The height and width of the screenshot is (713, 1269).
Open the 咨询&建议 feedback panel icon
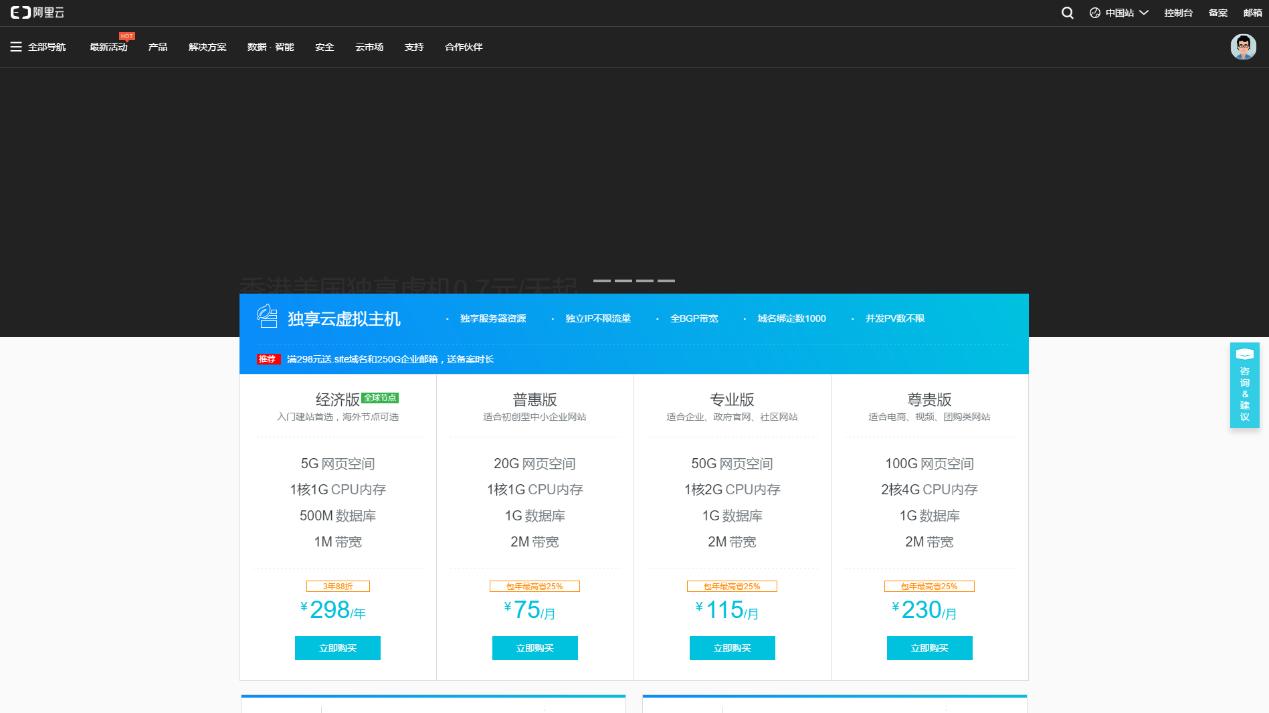point(1244,355)
